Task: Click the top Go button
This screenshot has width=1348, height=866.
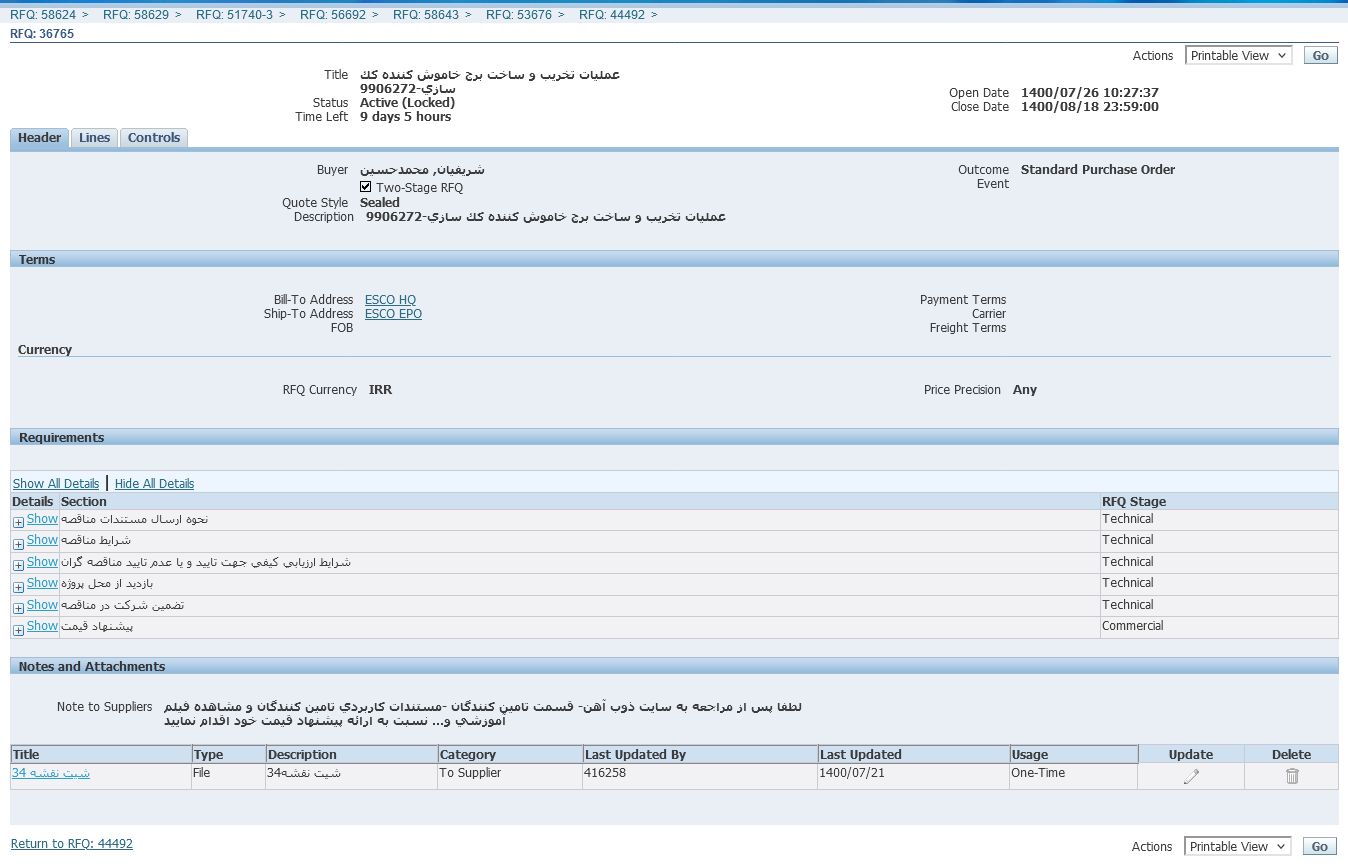Action: coord(1320,56)
